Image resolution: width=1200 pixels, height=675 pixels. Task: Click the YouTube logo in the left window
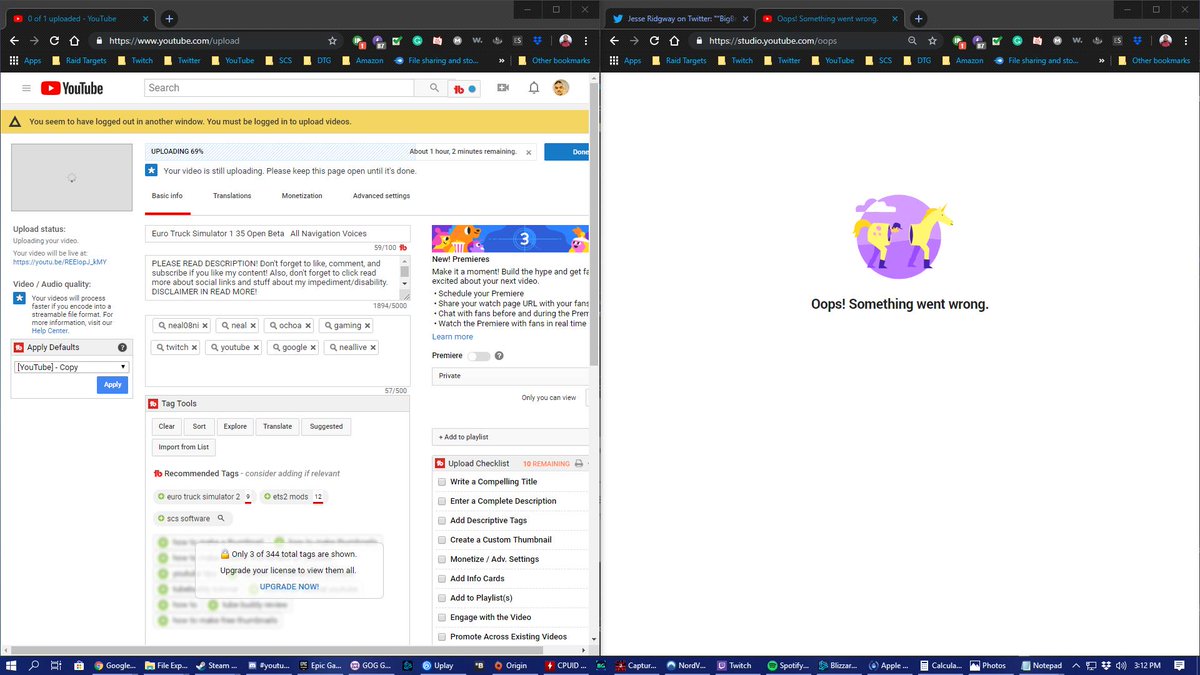[x=72, y=88]
